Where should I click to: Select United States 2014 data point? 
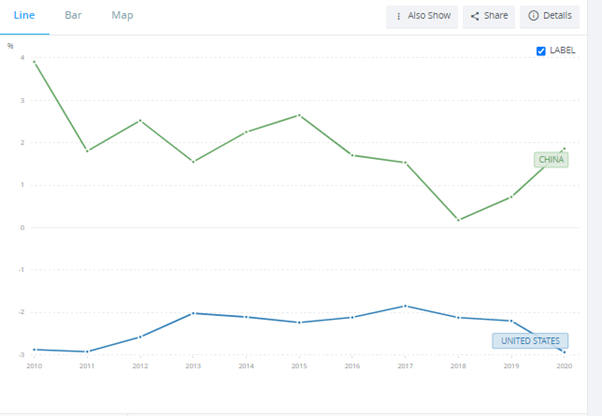coord(246,317)
